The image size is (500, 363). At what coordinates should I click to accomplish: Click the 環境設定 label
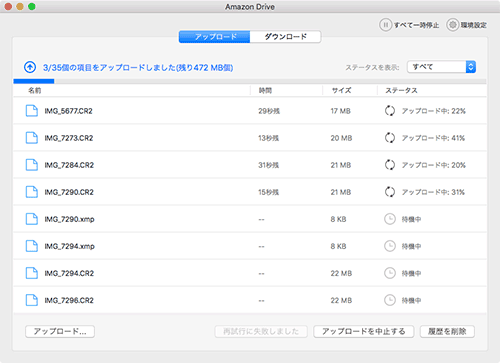(474, 25)
